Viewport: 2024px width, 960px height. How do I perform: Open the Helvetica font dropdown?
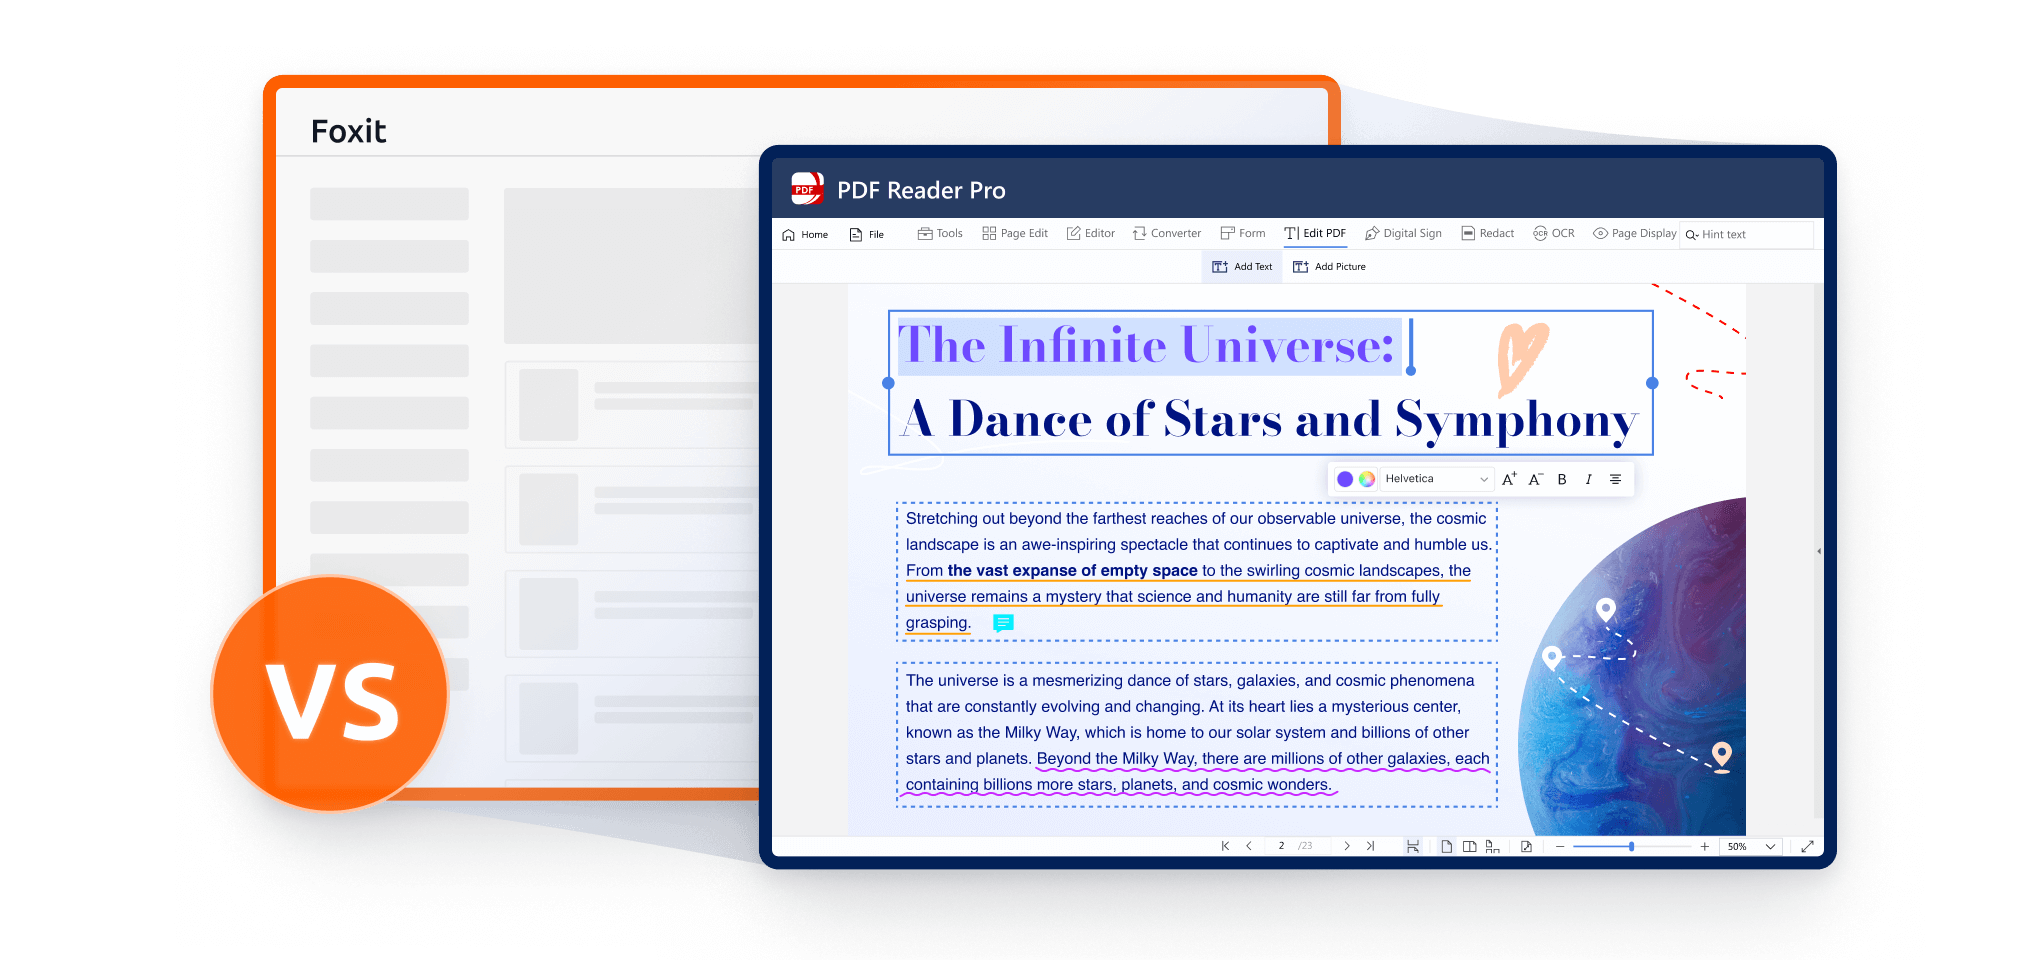point(1437,479)
